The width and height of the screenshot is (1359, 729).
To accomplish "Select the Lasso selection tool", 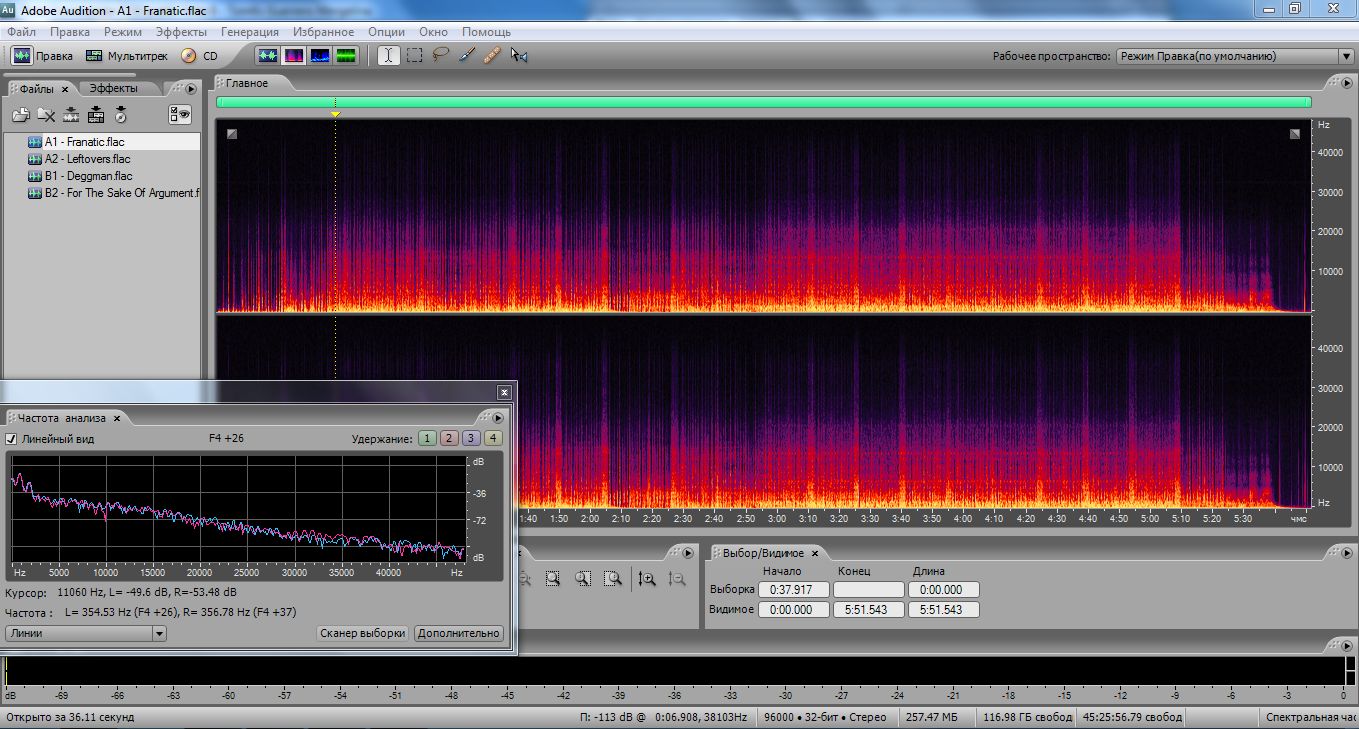I will click(440, 56).
